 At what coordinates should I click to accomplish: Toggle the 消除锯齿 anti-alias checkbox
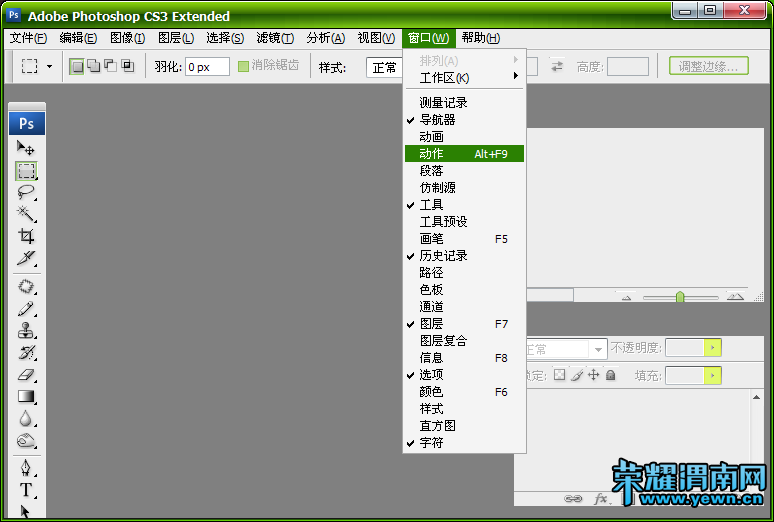(243, 67)
